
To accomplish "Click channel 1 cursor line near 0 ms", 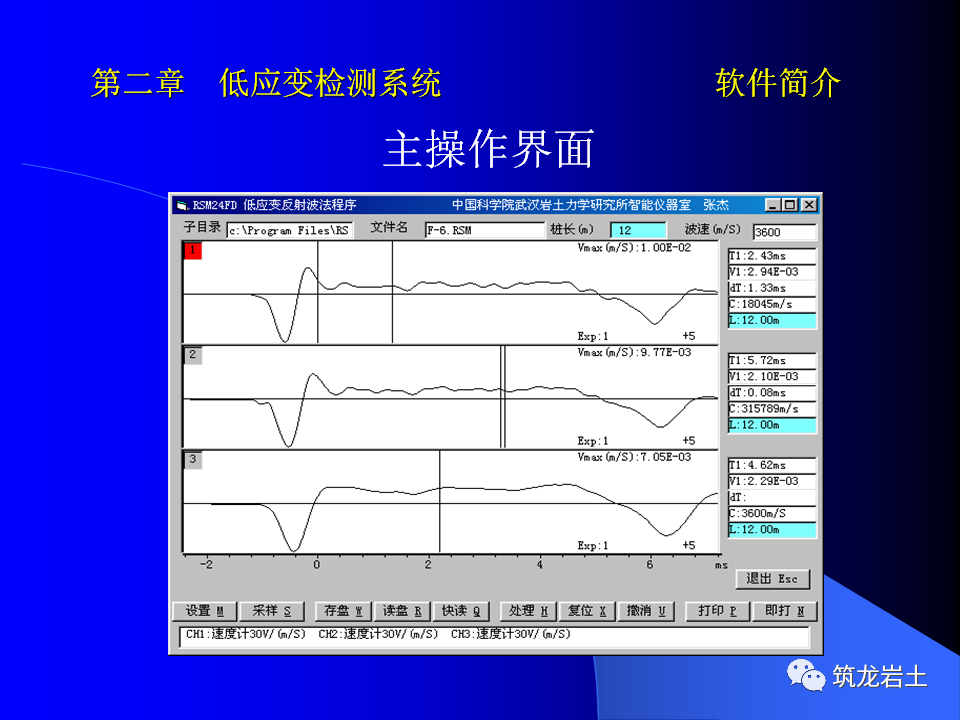I will point(318,292).
